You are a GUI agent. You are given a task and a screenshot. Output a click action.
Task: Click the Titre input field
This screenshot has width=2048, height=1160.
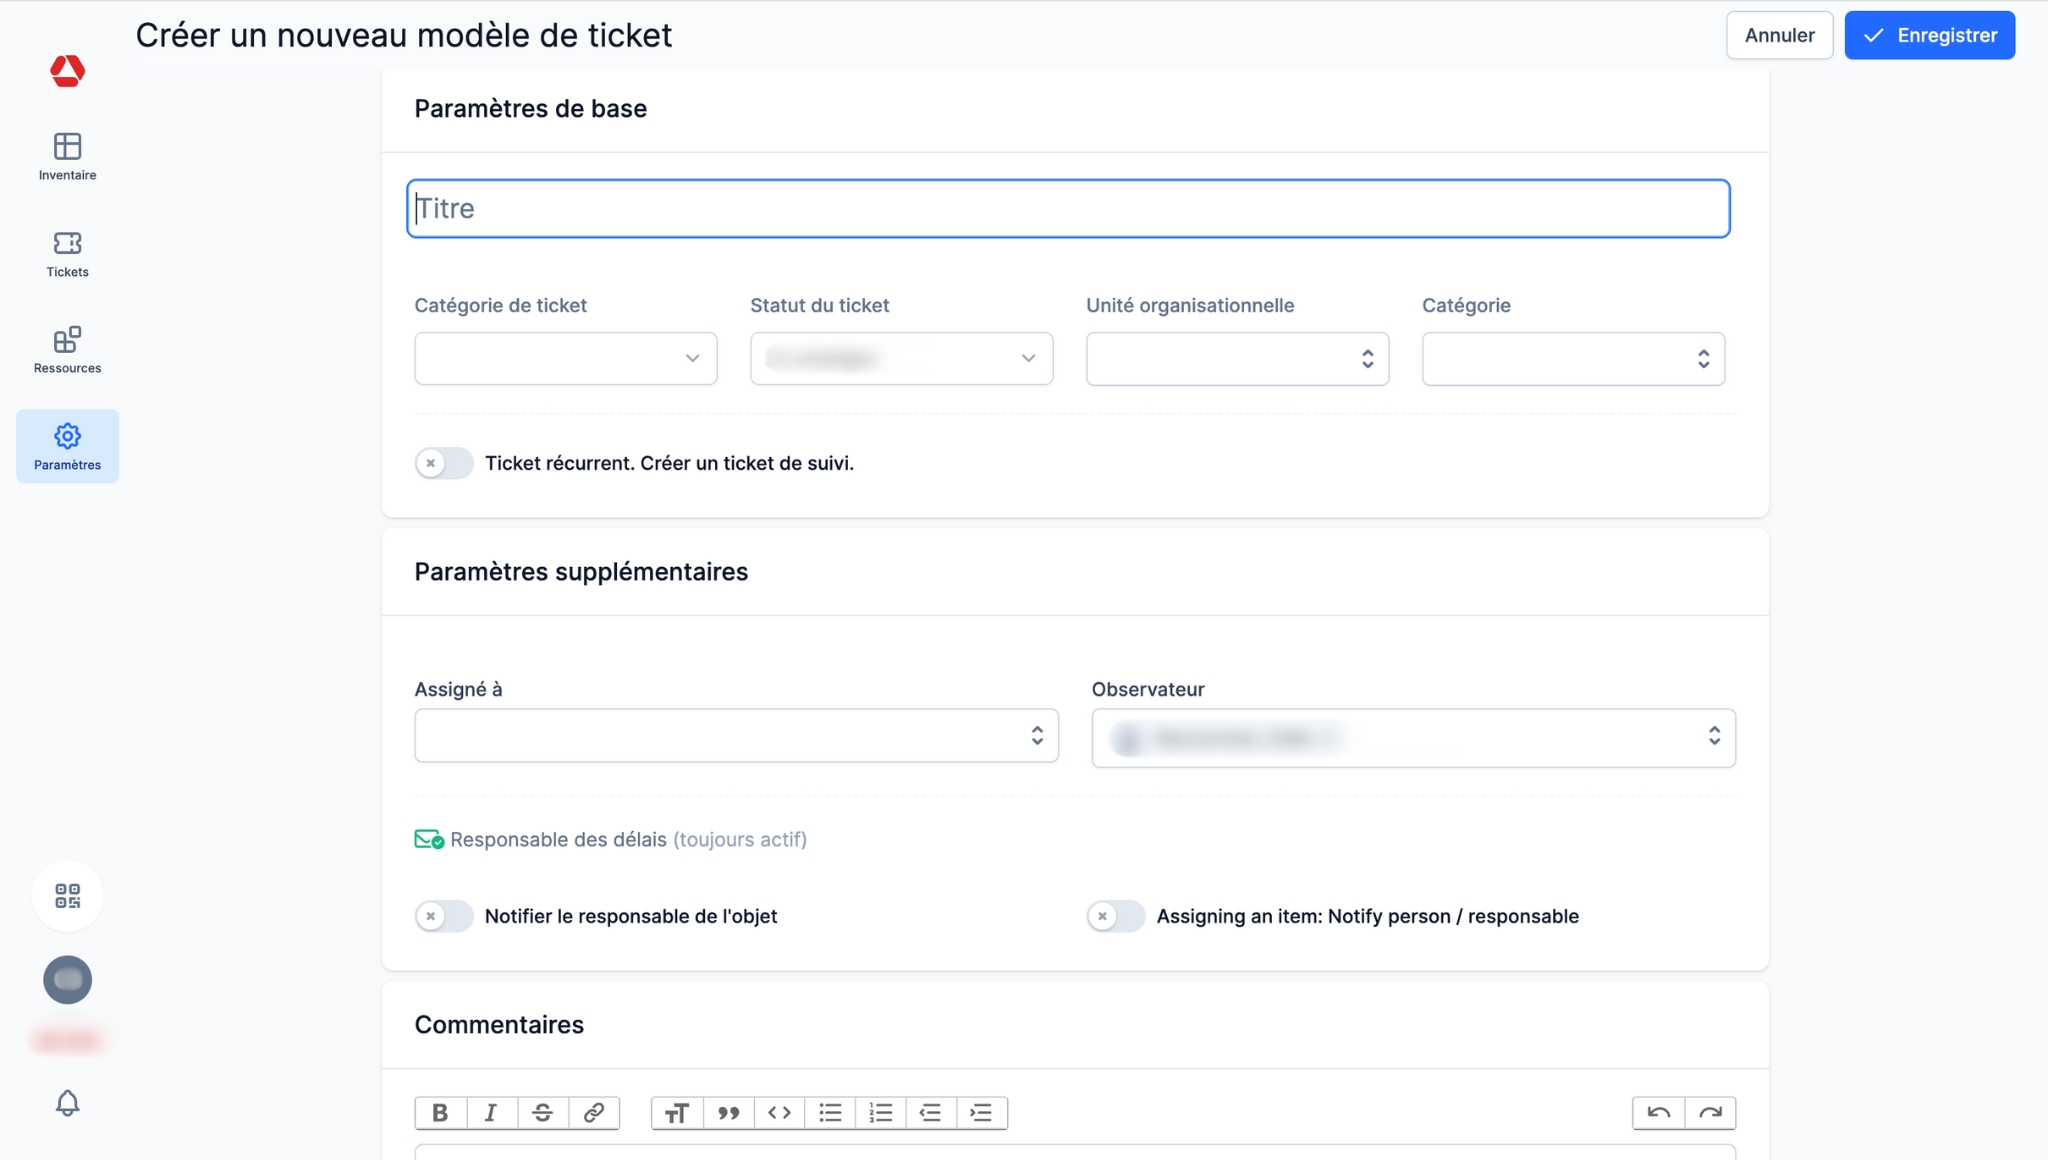click(1067, 209)
